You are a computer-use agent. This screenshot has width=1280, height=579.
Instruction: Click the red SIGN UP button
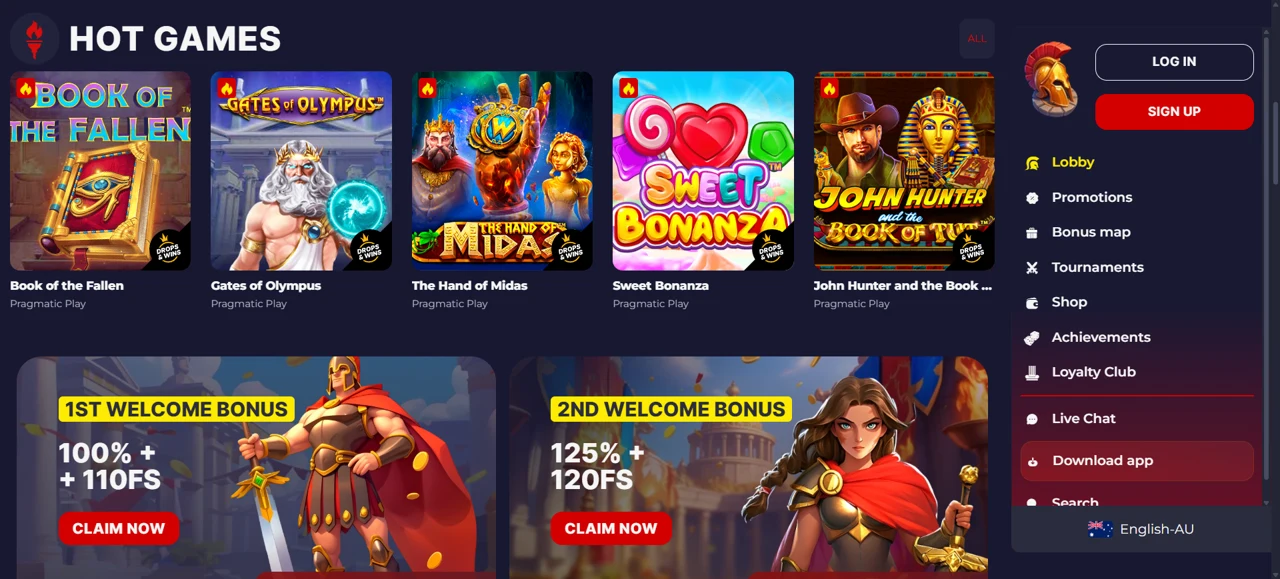point(1174,112)
